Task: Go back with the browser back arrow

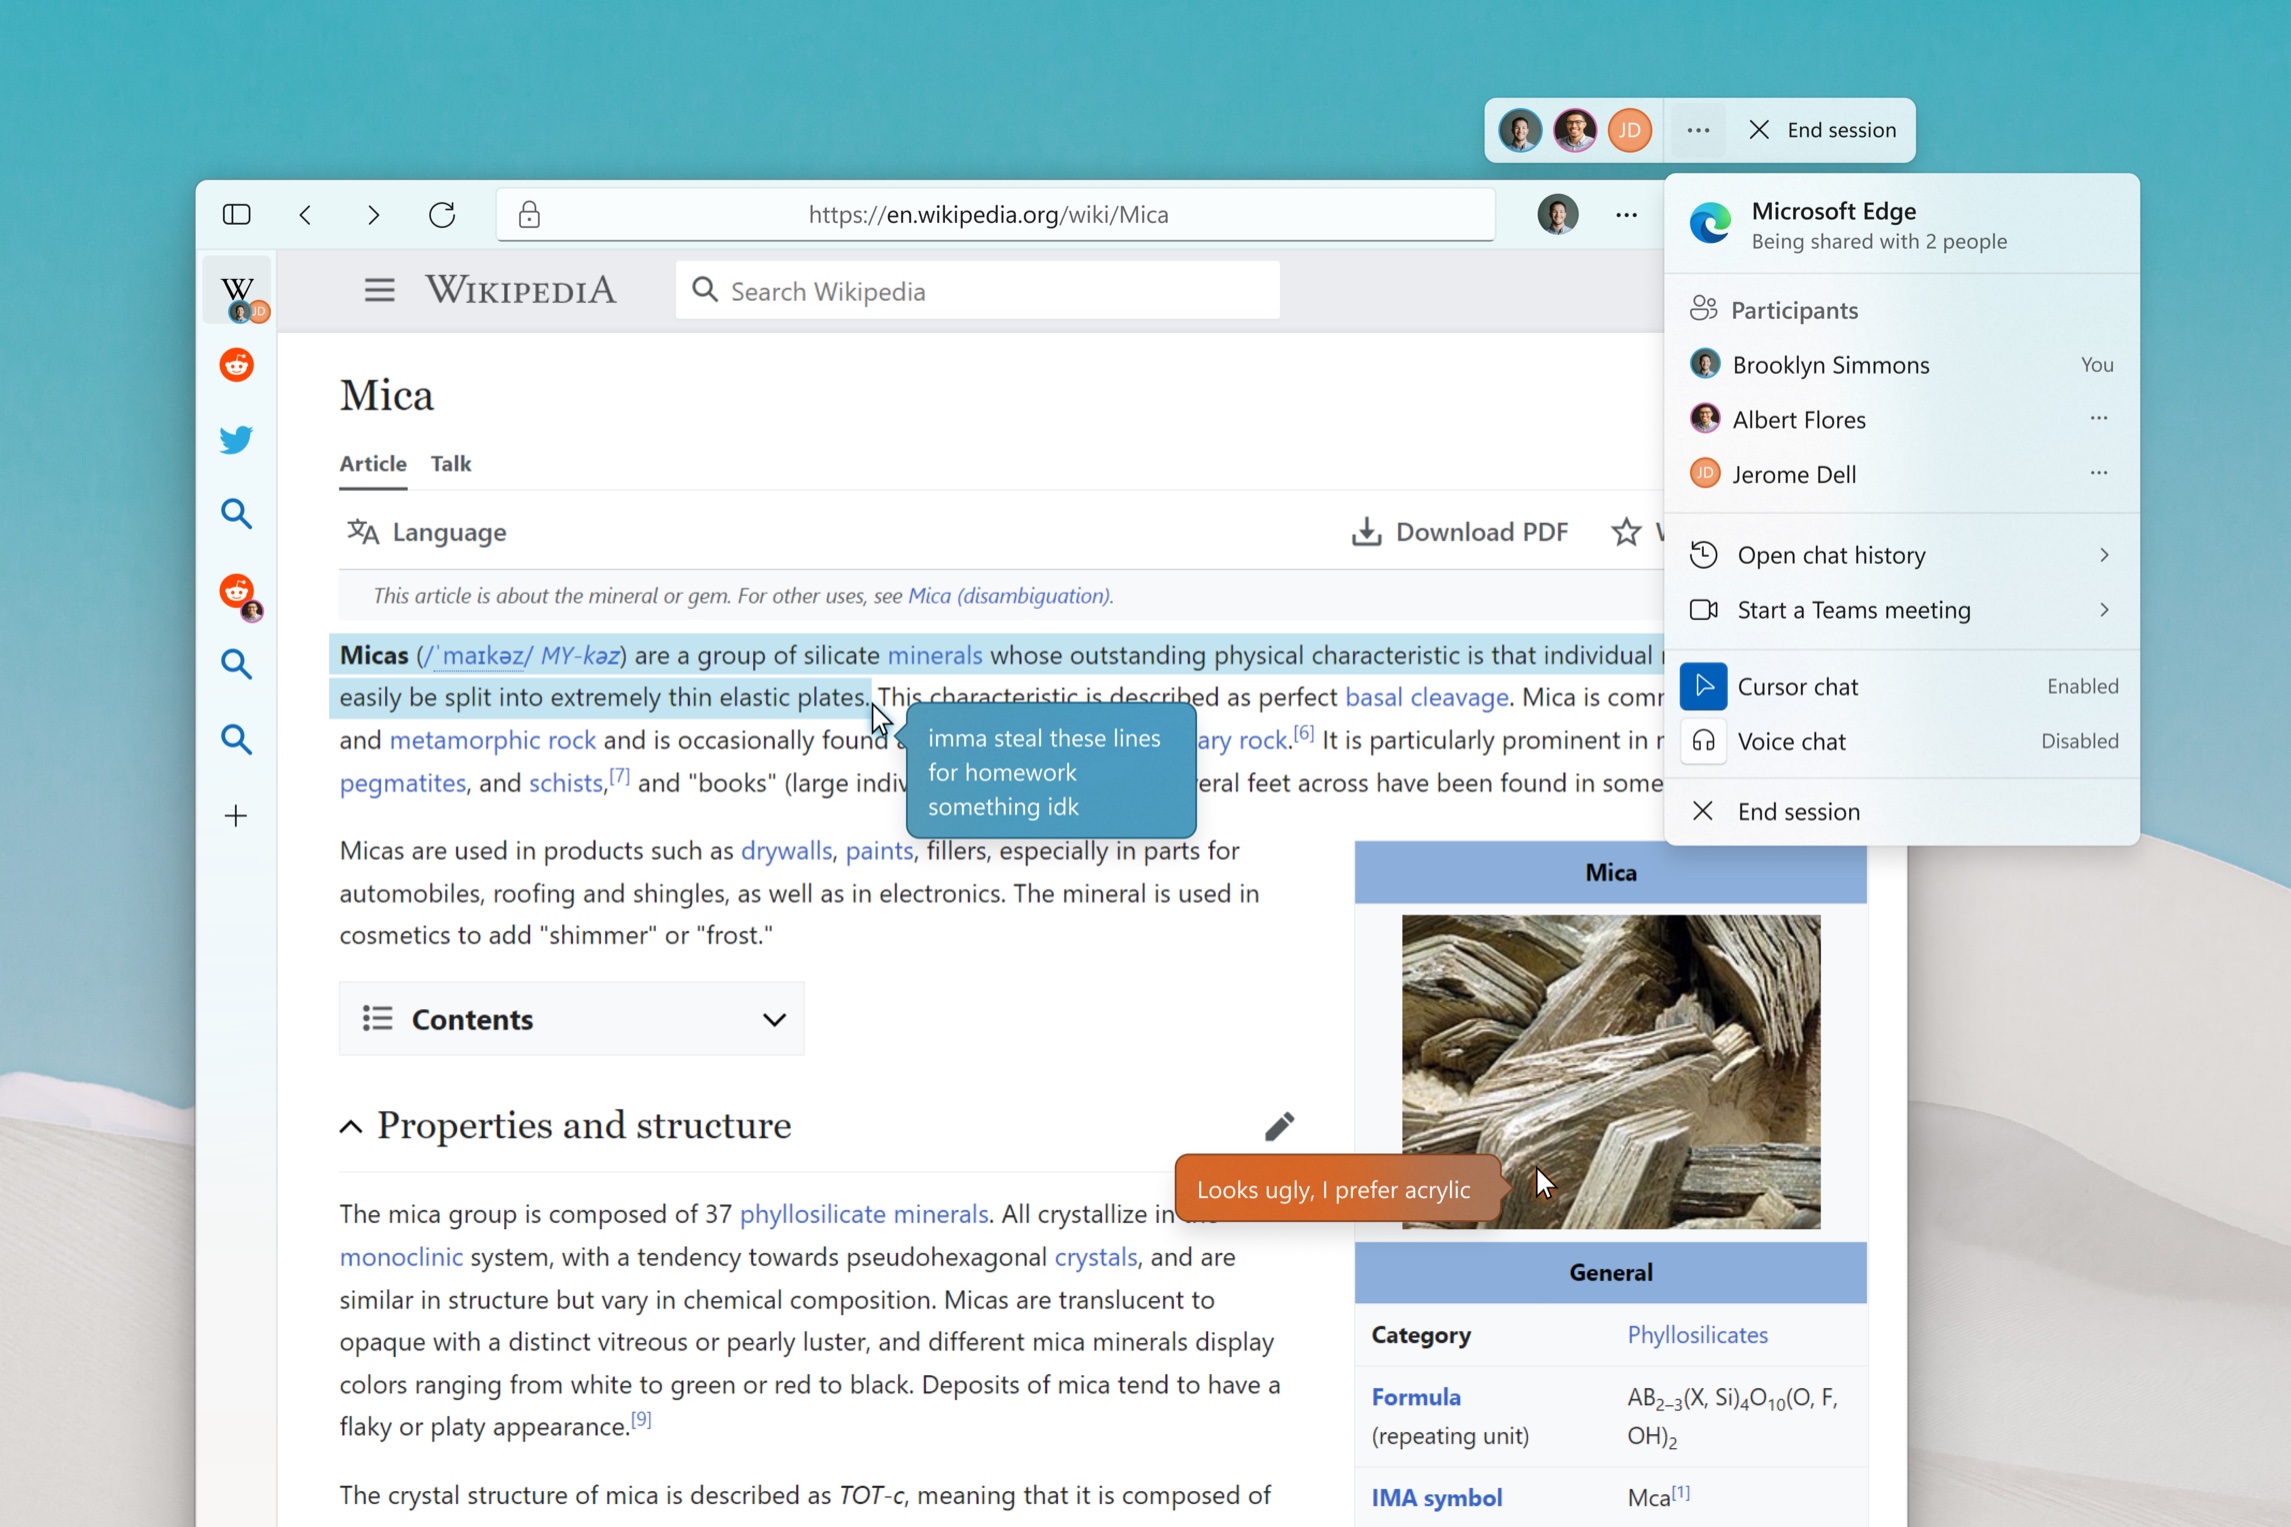Action: (306, 214)
